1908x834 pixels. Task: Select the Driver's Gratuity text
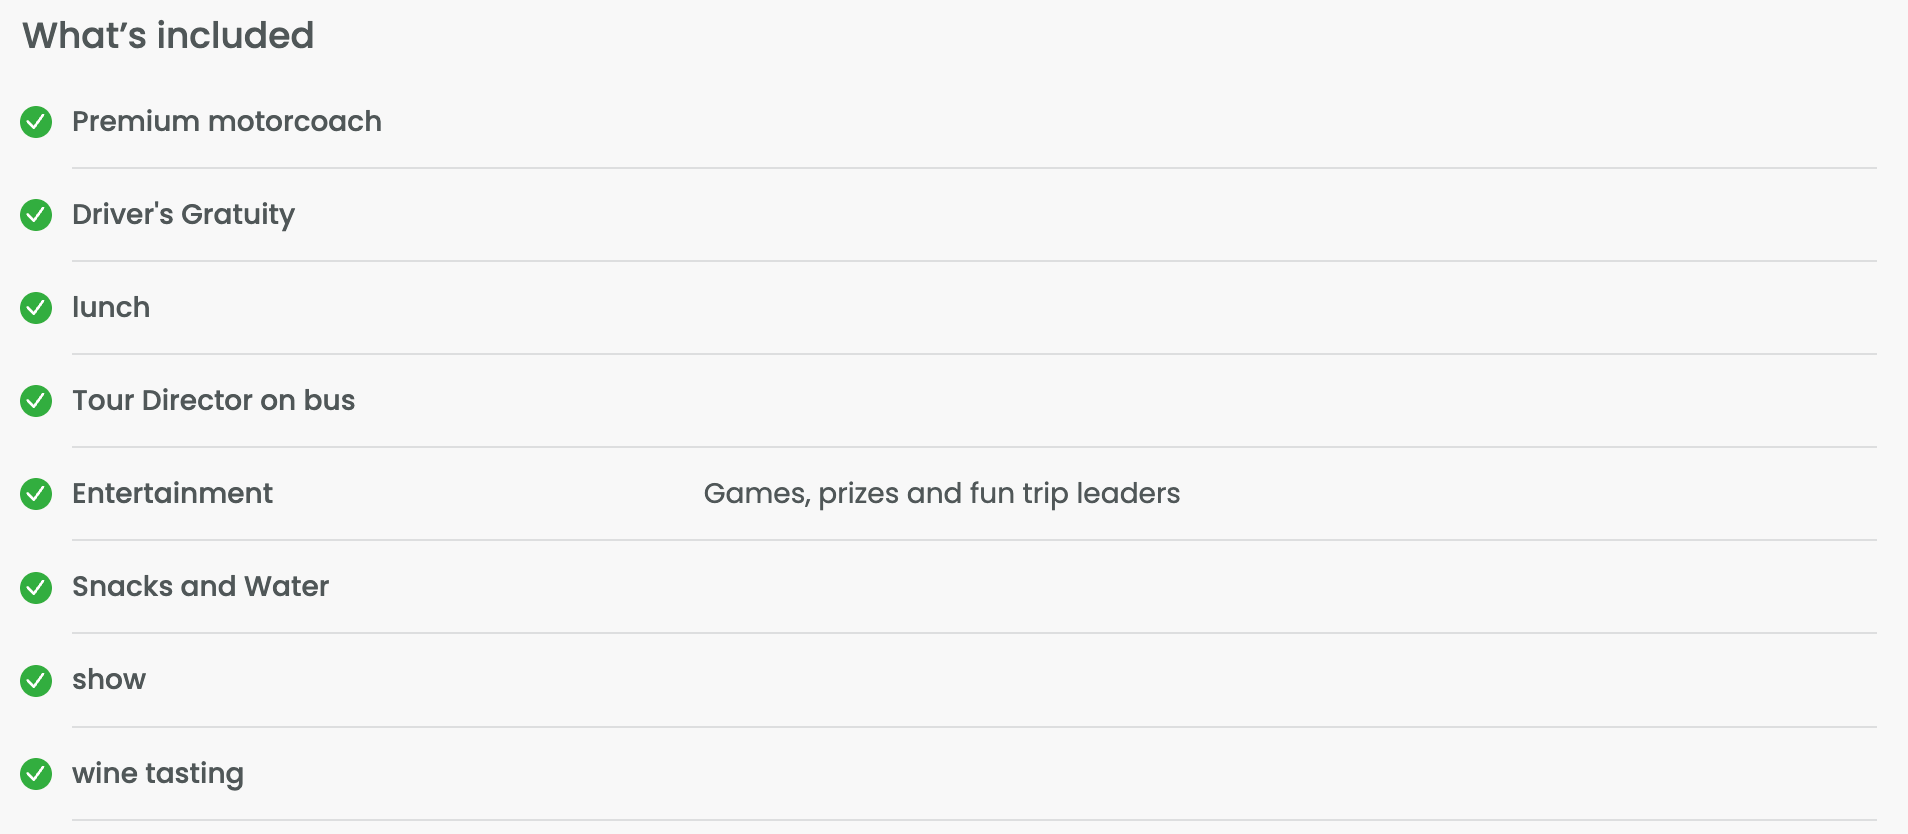click(183, 215)
